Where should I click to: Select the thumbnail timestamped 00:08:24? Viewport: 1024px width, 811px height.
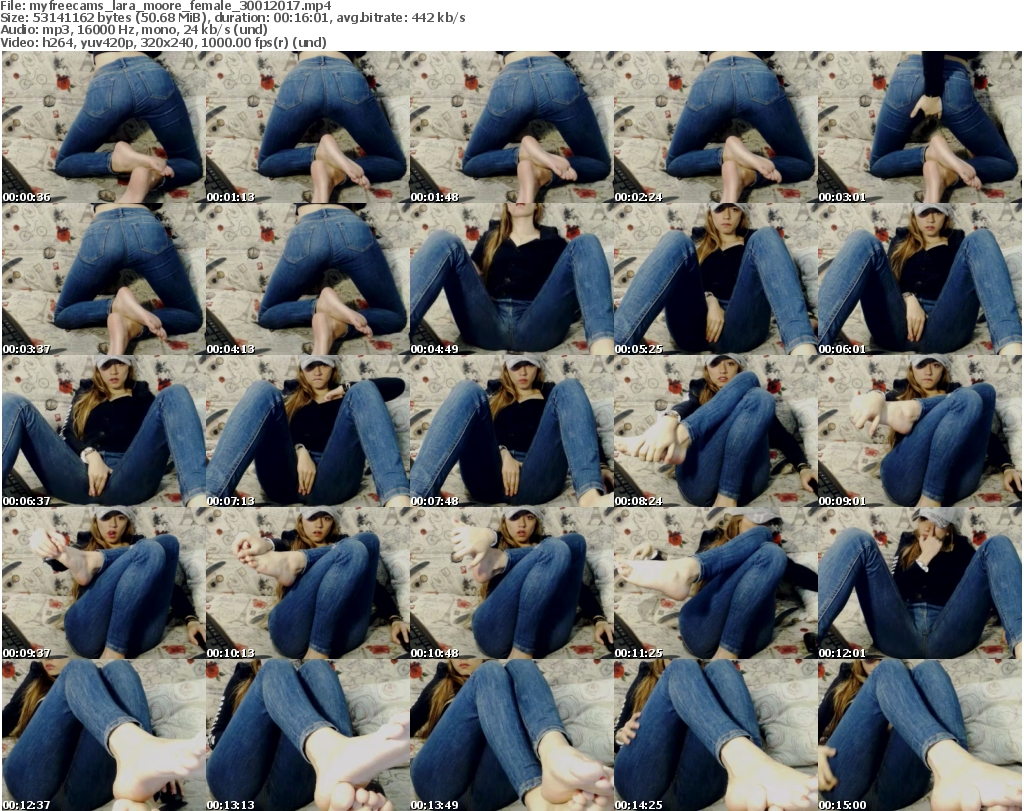pyautogui.click(x=715, y=432)
